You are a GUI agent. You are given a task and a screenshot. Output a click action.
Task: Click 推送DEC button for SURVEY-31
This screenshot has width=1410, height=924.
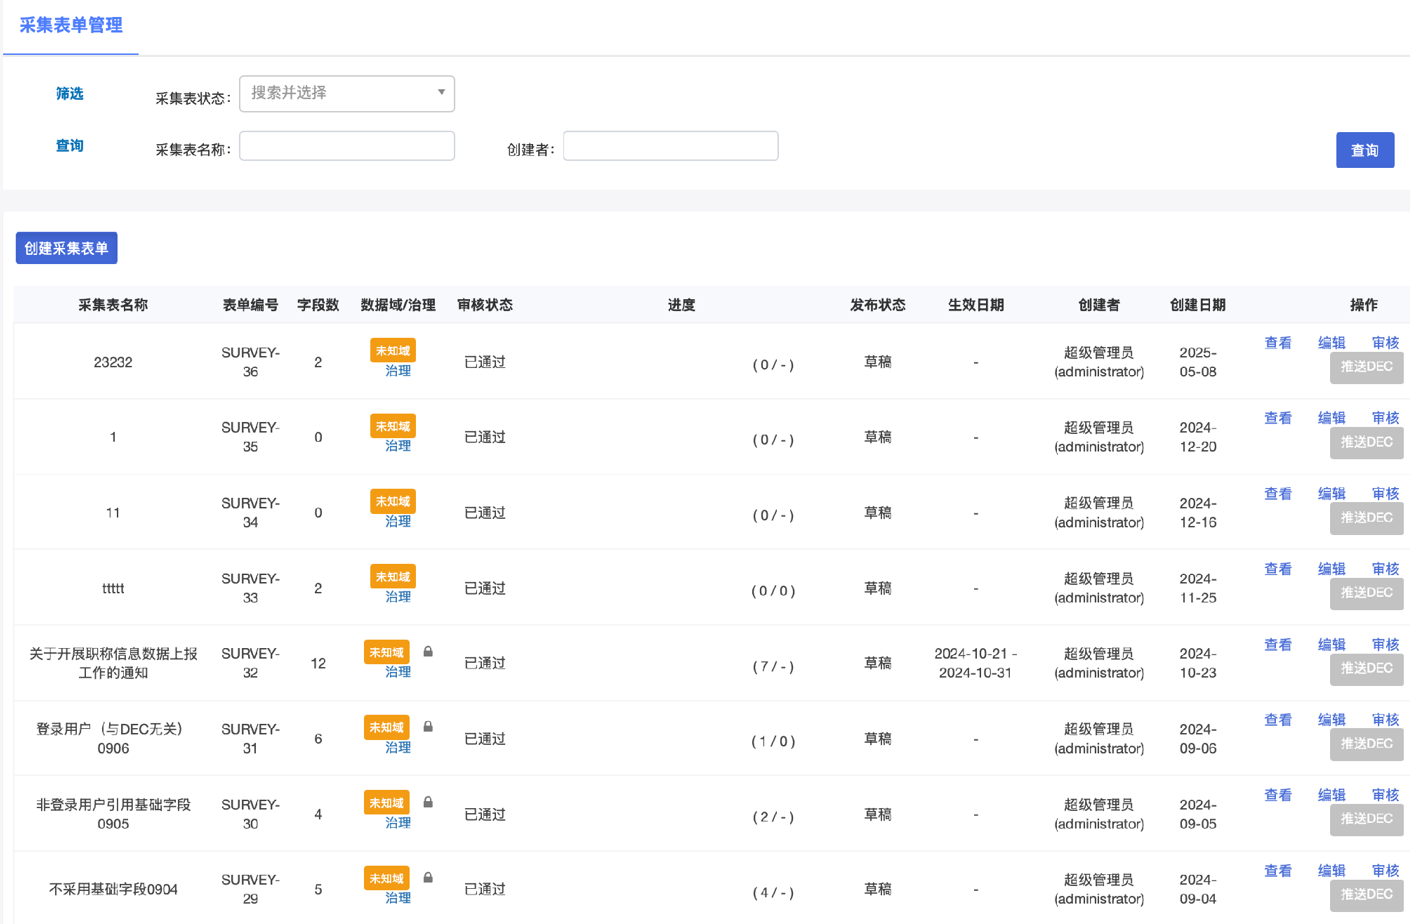click(1366, 744)
